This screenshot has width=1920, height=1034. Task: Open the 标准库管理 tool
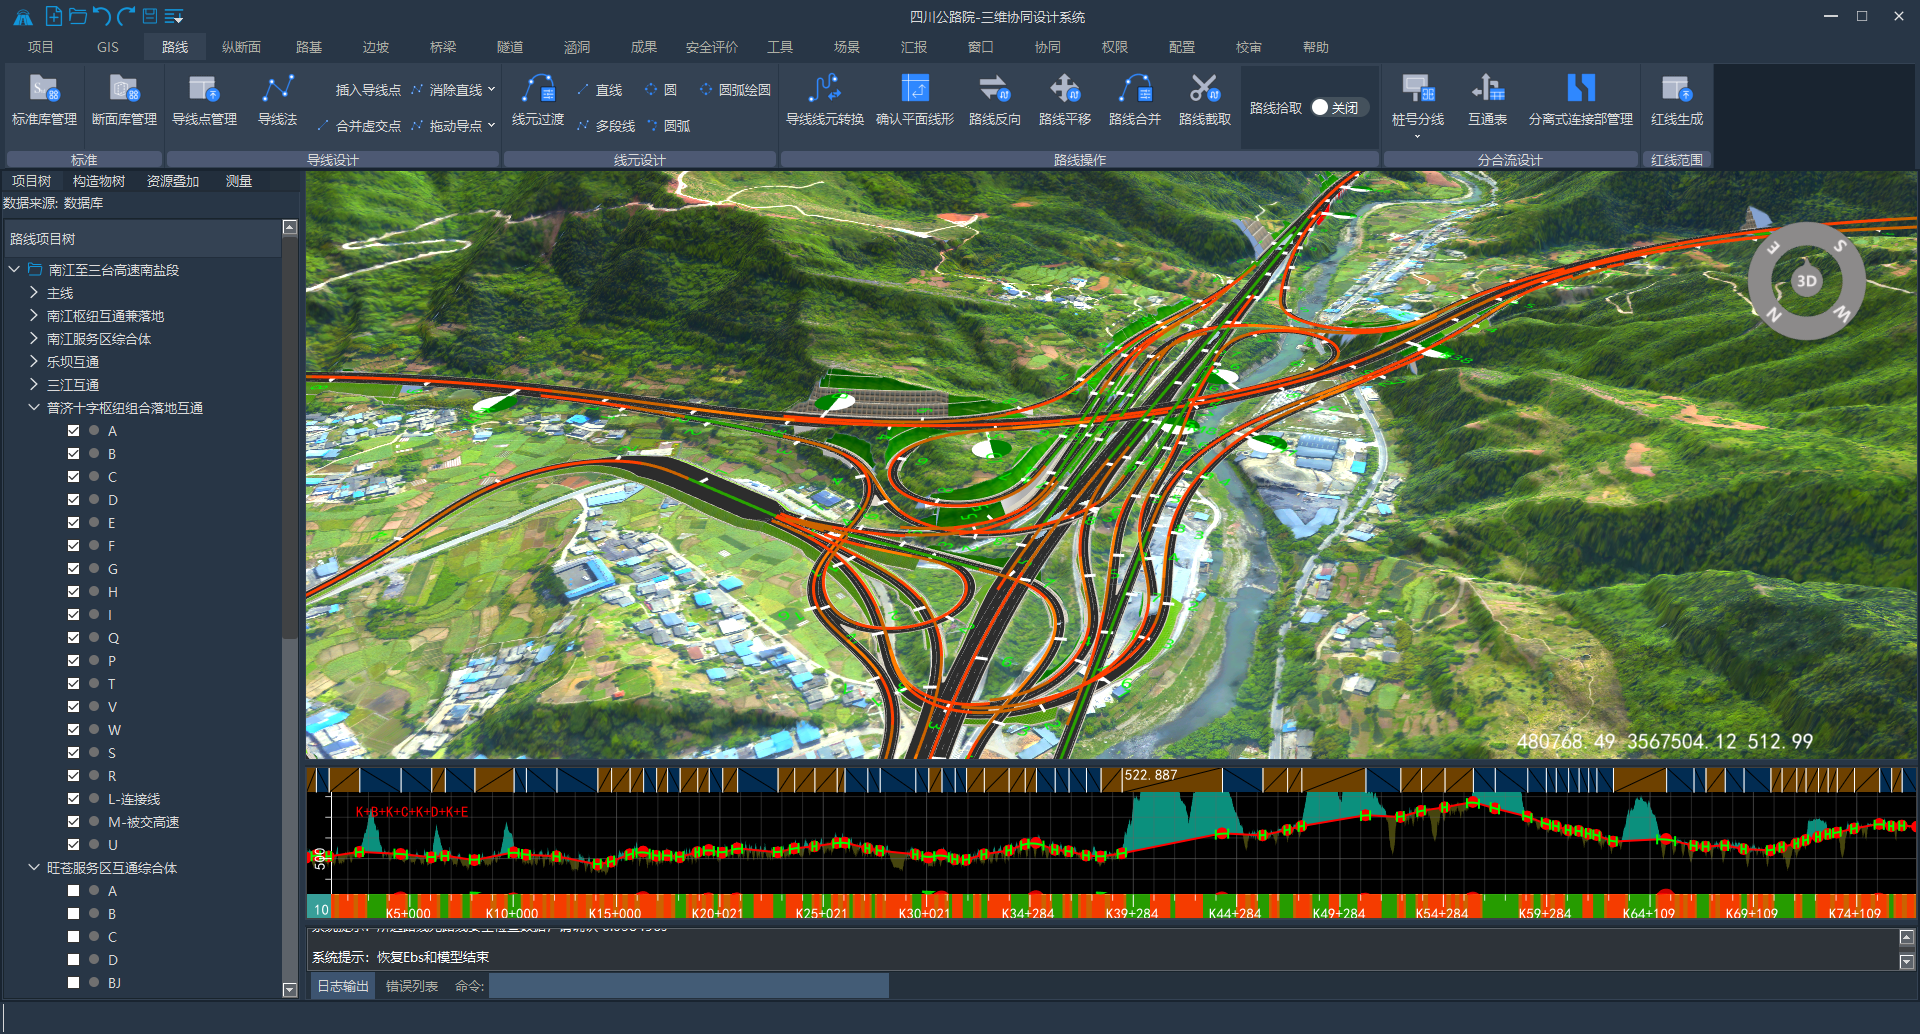(44, 100)
